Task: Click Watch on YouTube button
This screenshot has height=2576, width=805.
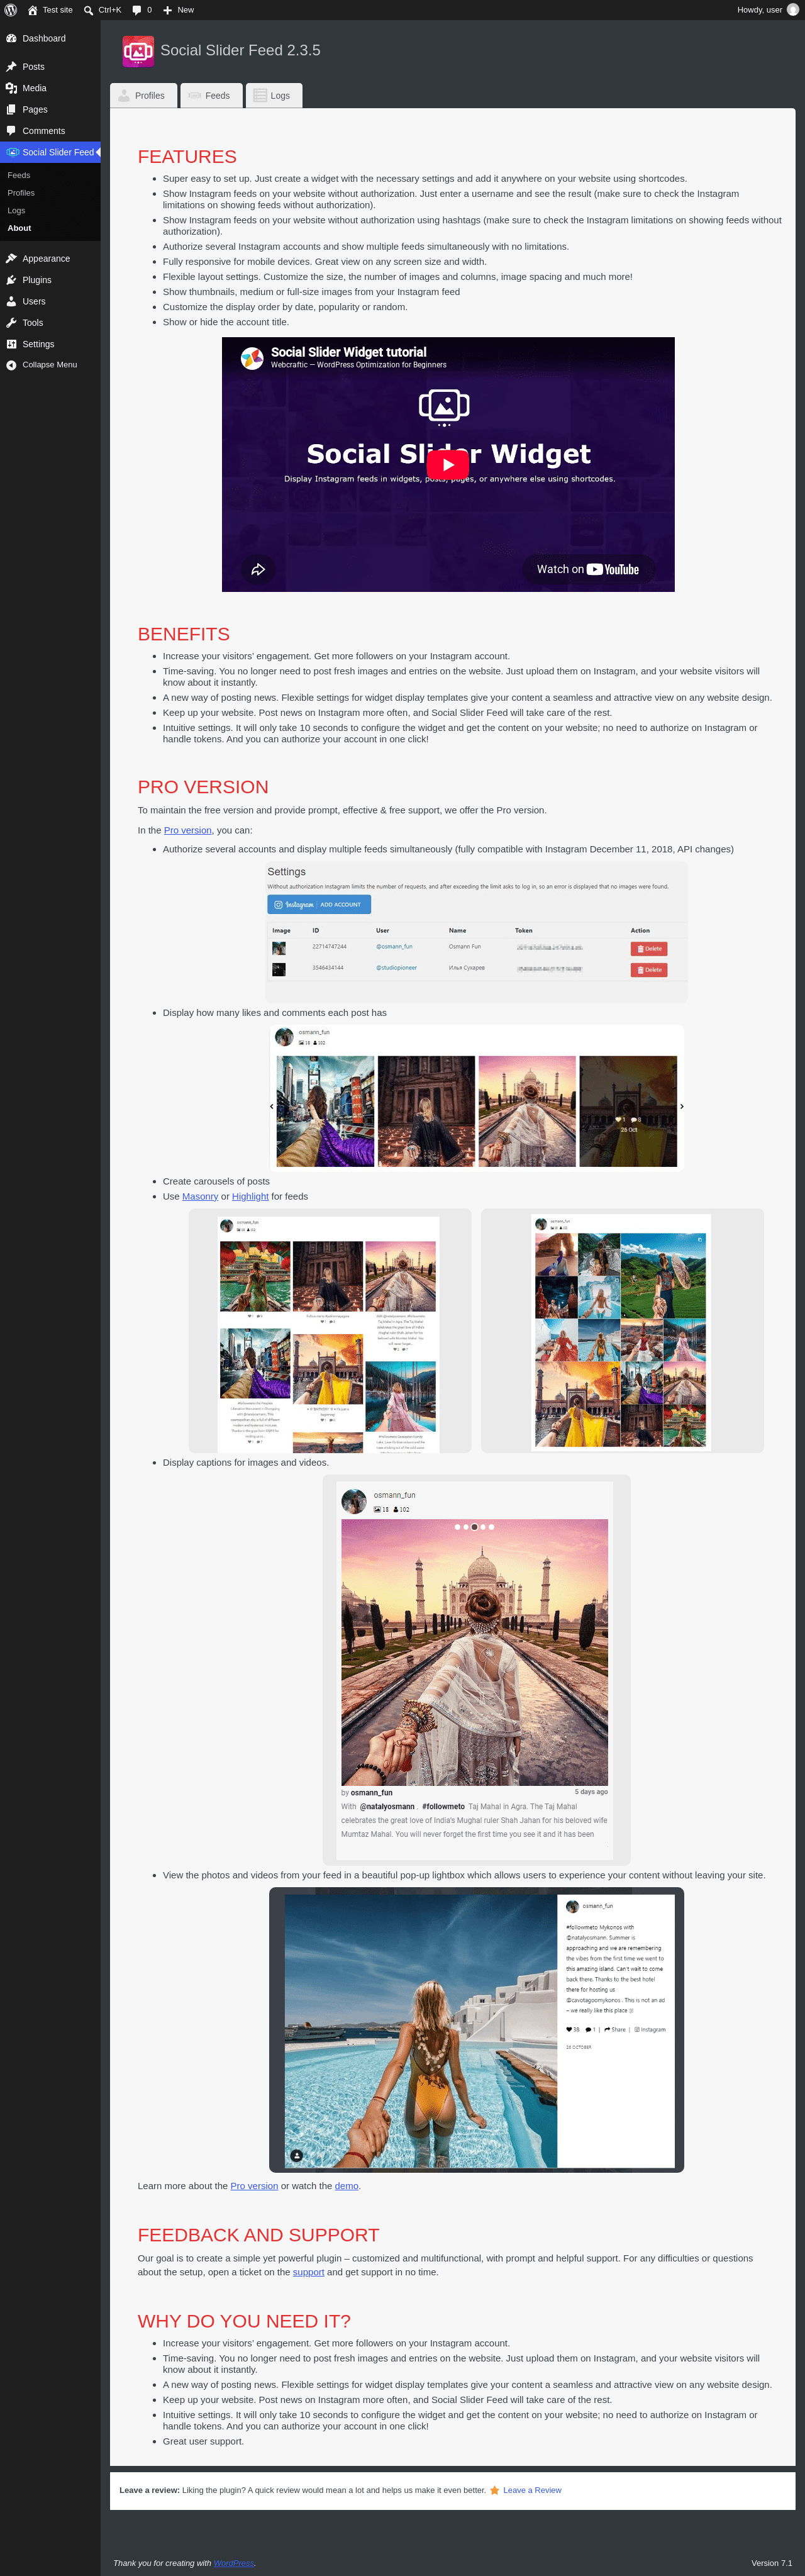Action: tap(588, 569)
